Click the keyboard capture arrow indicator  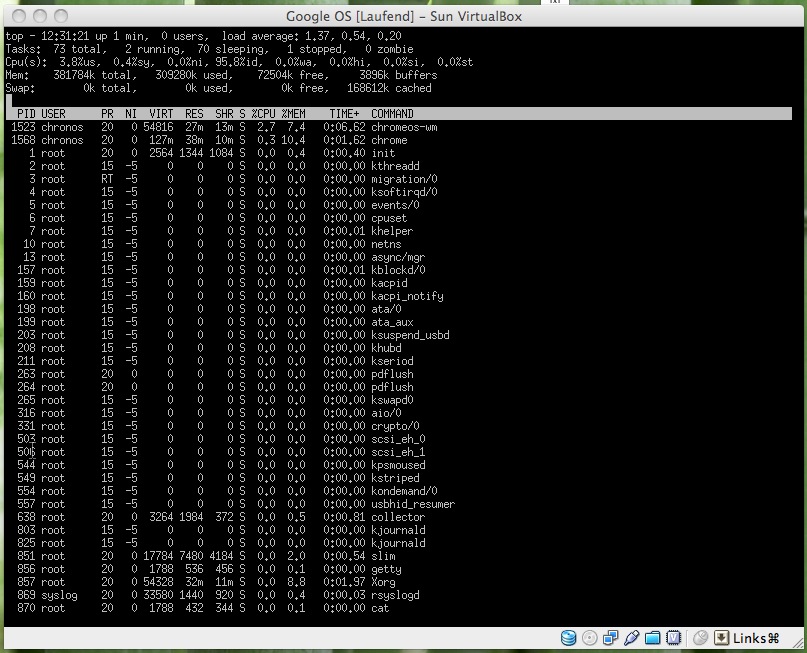721,638
